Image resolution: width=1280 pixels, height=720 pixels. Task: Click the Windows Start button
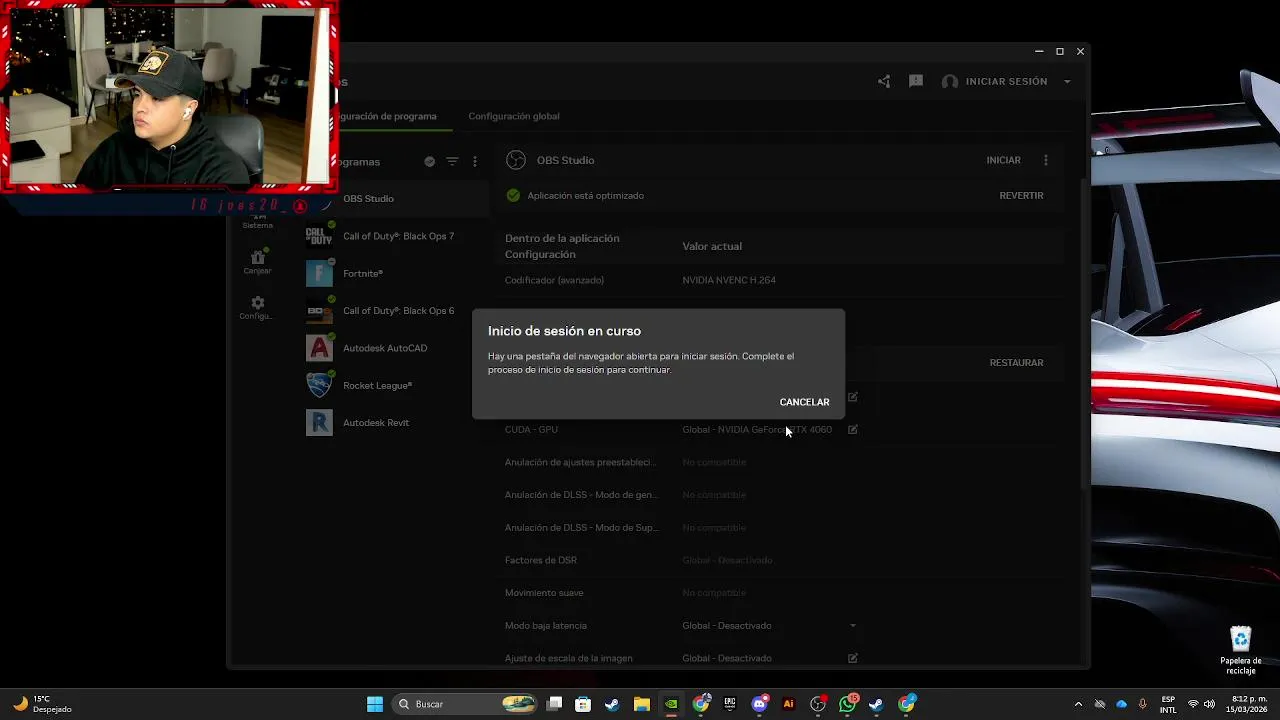click(375, 704)
